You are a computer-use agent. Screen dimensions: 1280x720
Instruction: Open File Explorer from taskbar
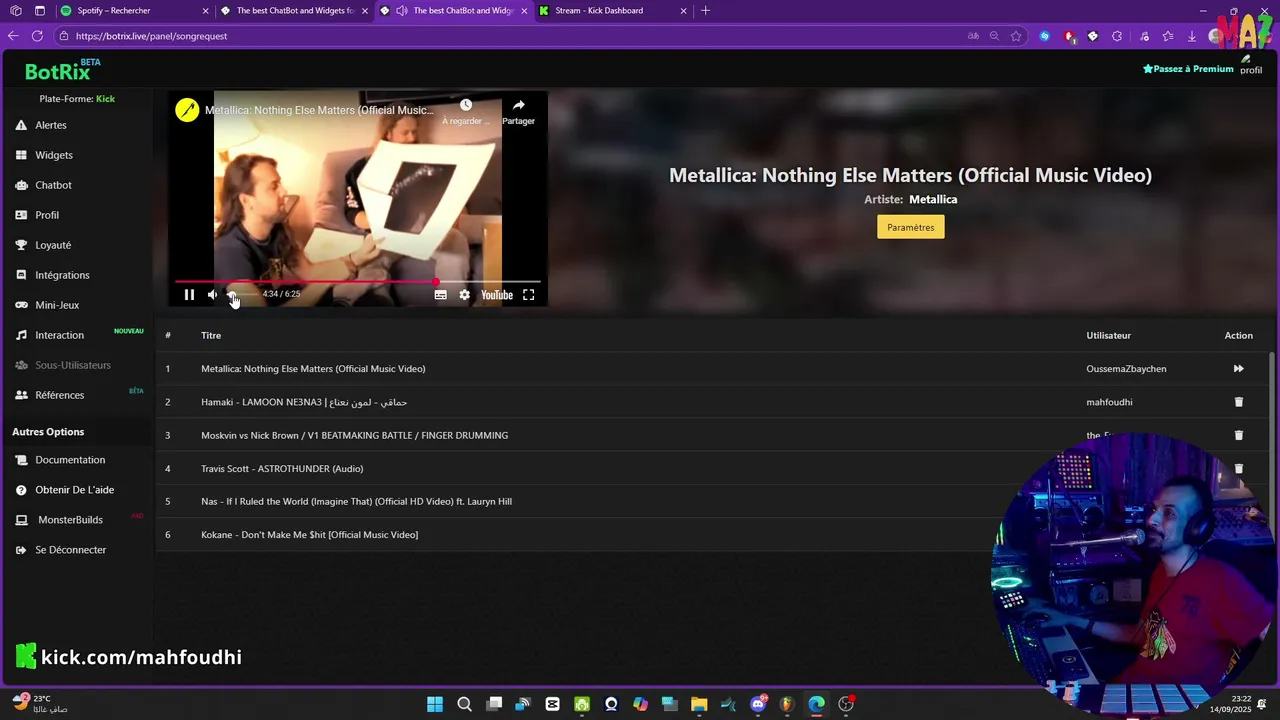click(x=699, y=704)
